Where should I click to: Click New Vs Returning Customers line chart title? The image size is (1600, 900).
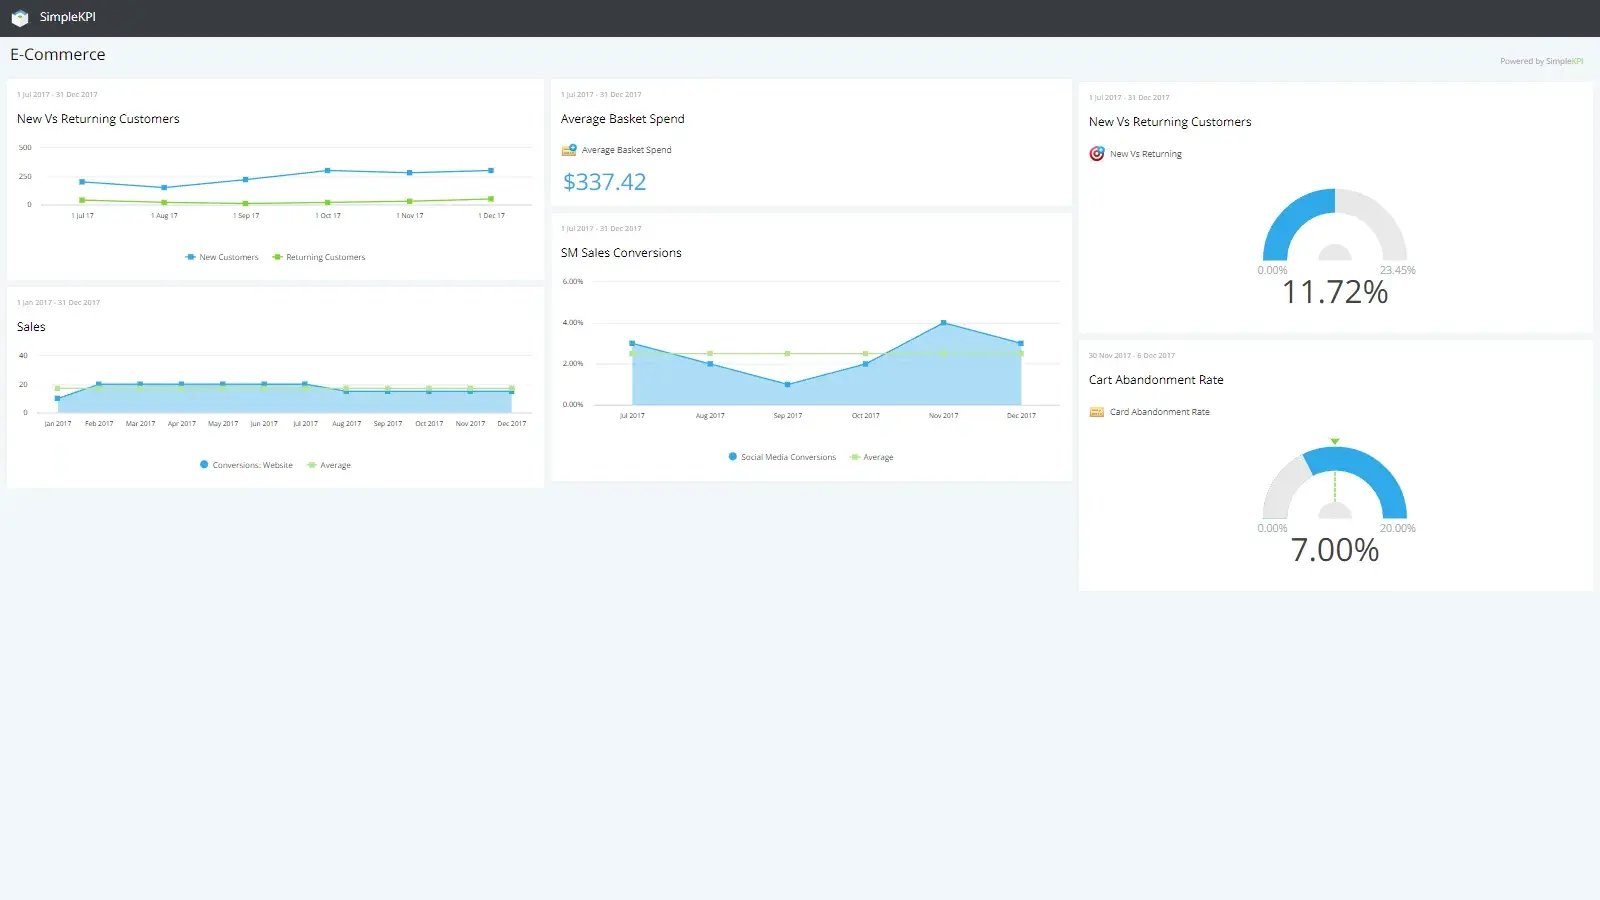pos(98,119)
